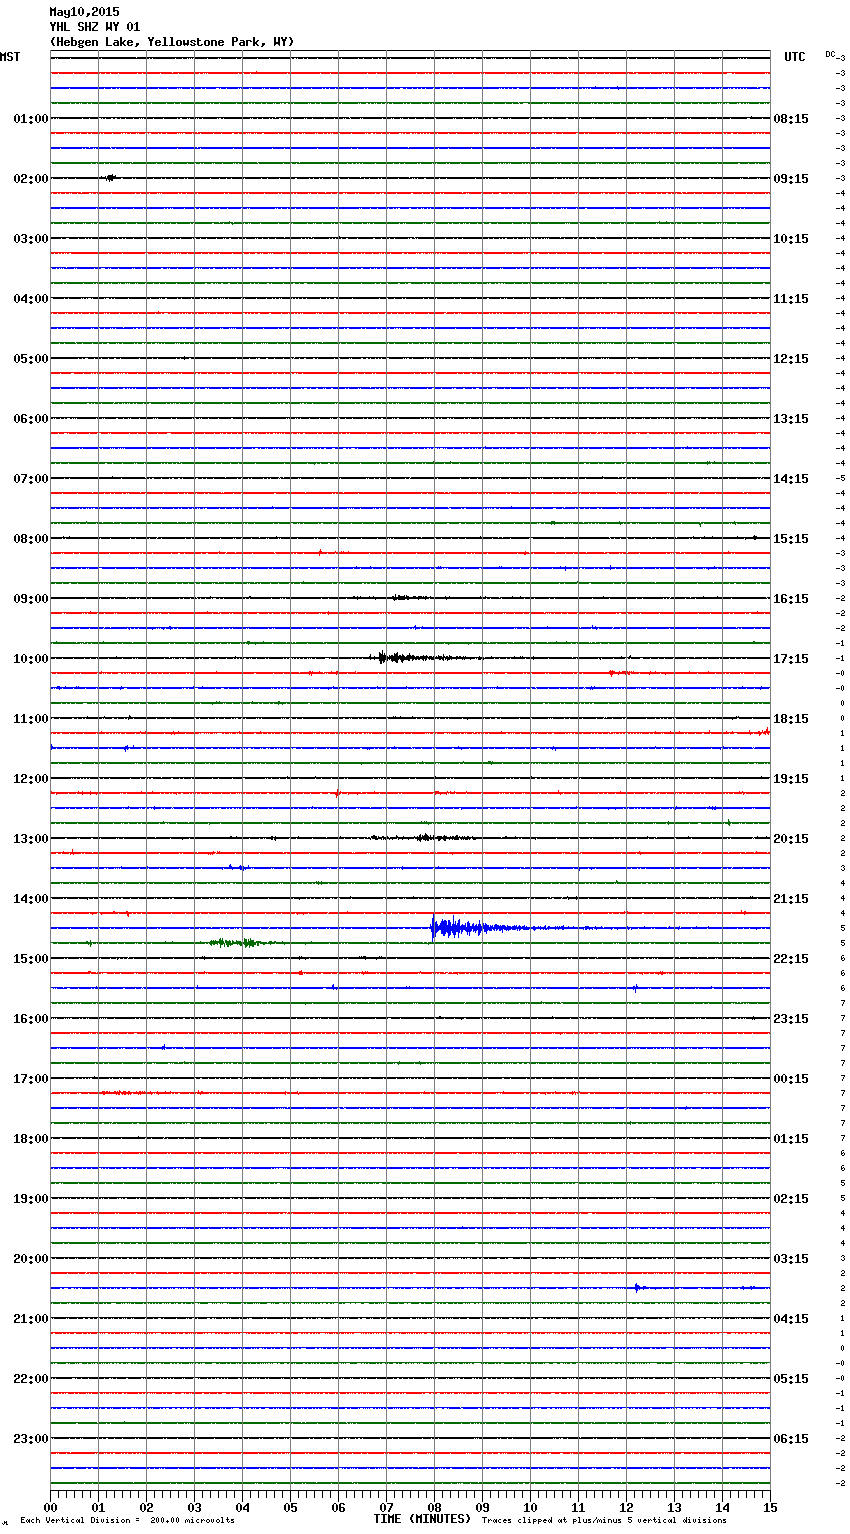
Task: Click the "DC" column header
Action: [830, 54]
